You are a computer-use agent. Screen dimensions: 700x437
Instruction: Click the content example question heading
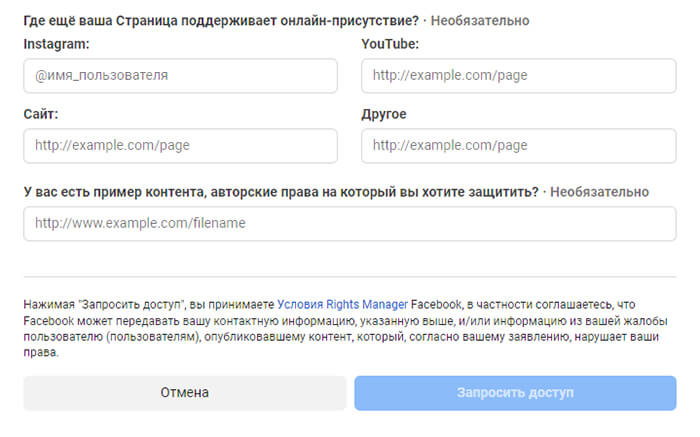pos(280,191)
